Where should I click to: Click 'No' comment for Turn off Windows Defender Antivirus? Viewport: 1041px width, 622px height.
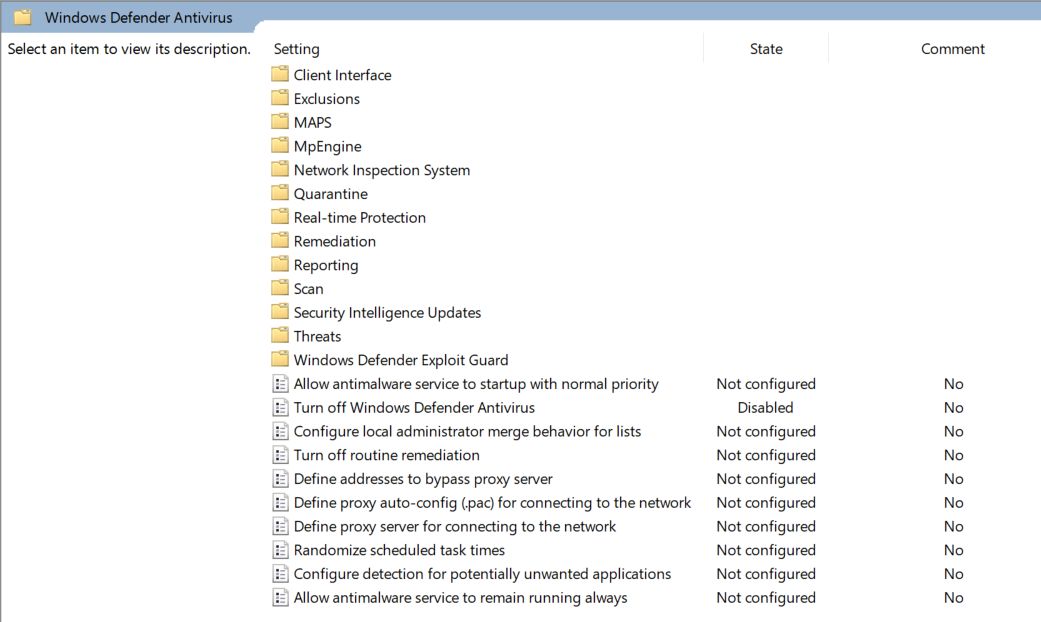[x=953, y=408]
